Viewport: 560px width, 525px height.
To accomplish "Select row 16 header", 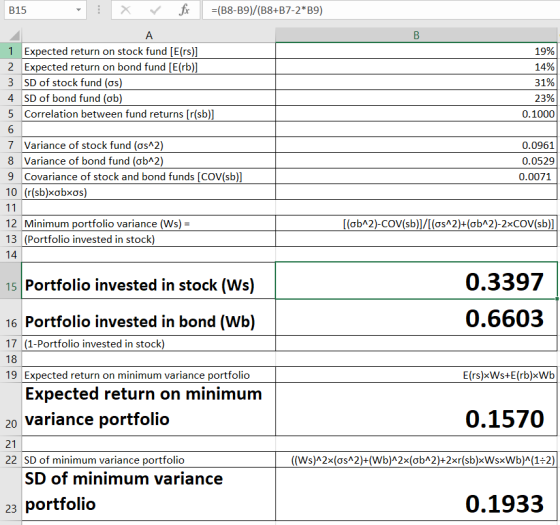I will [x=11, y=318].
